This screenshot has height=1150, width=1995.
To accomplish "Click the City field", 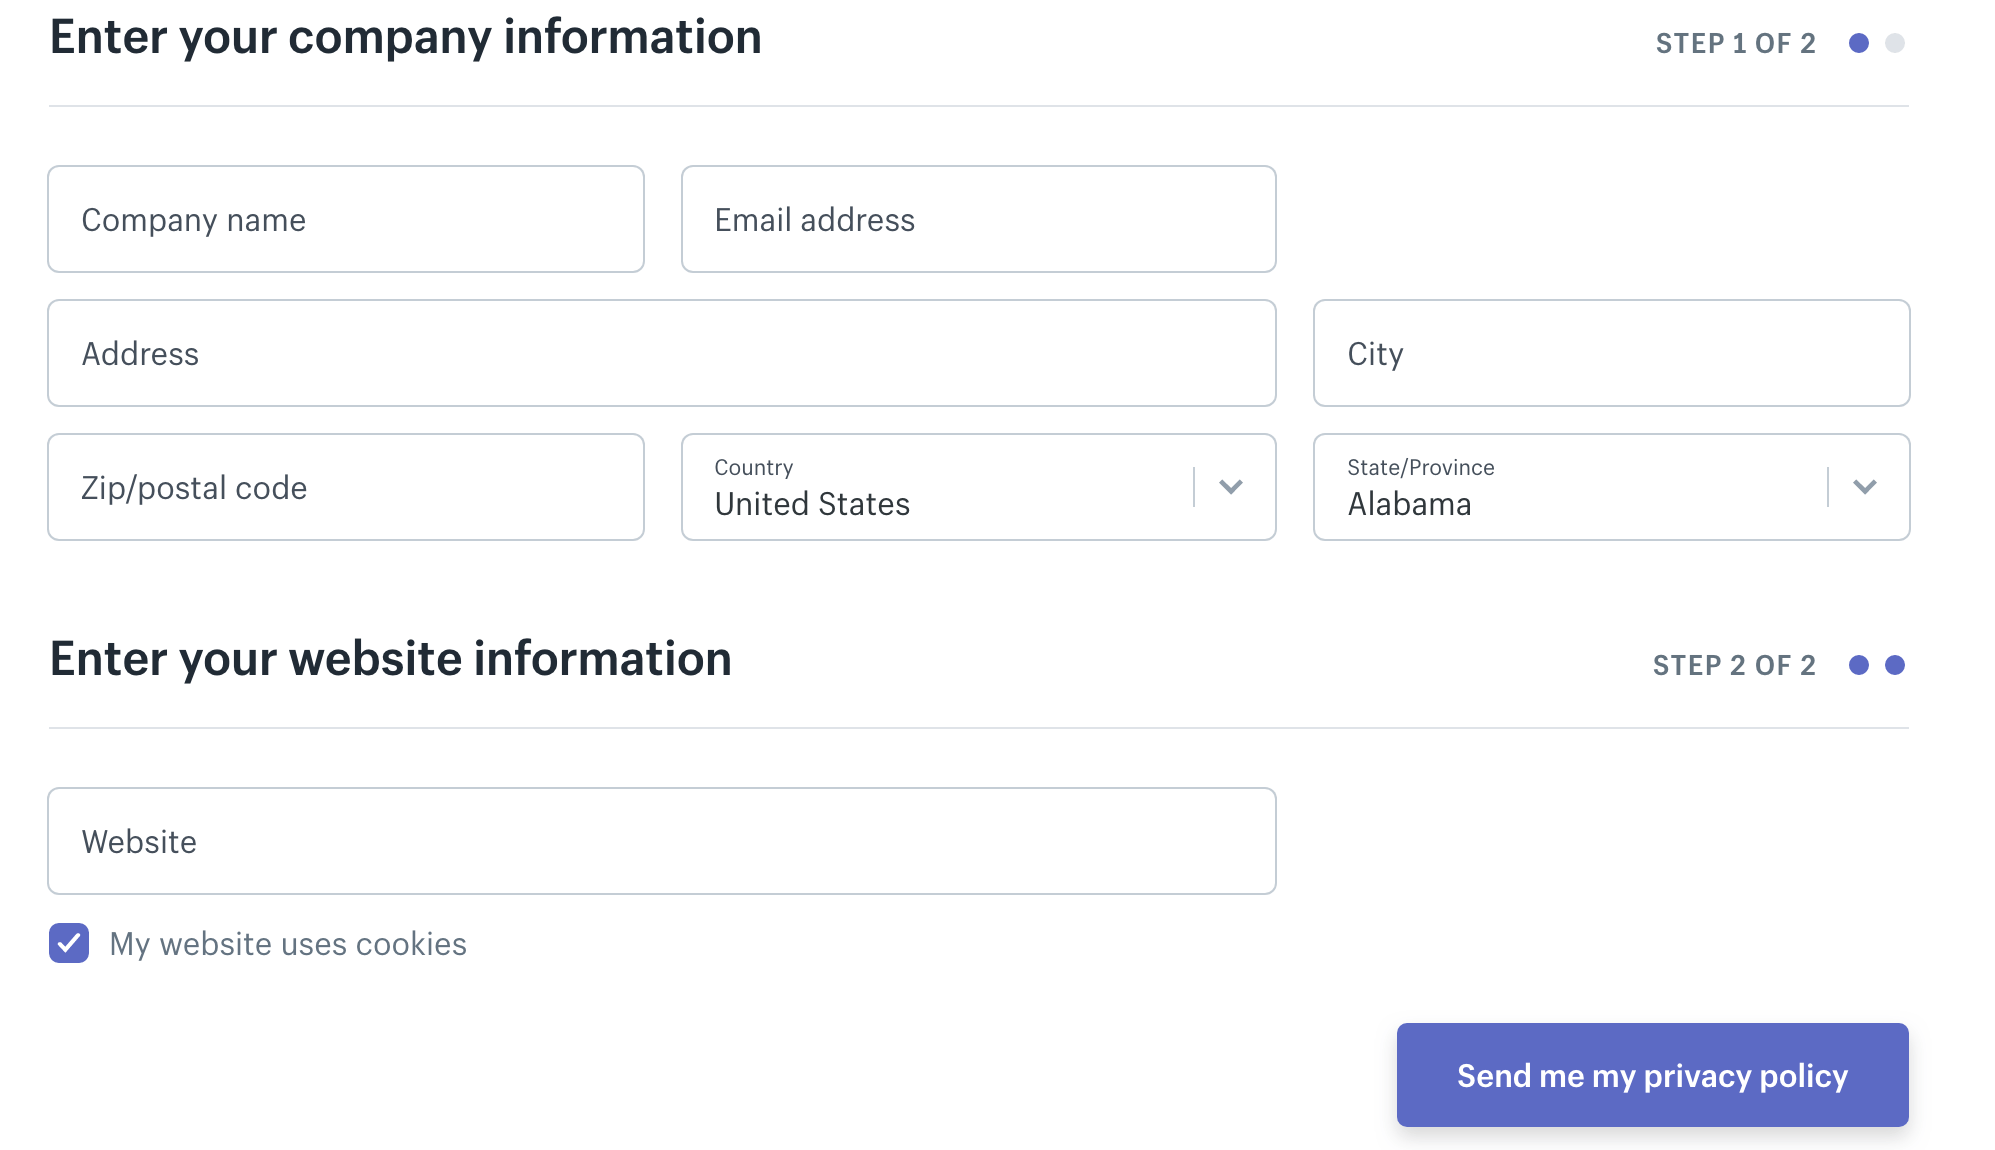I will pos(1610,353).
